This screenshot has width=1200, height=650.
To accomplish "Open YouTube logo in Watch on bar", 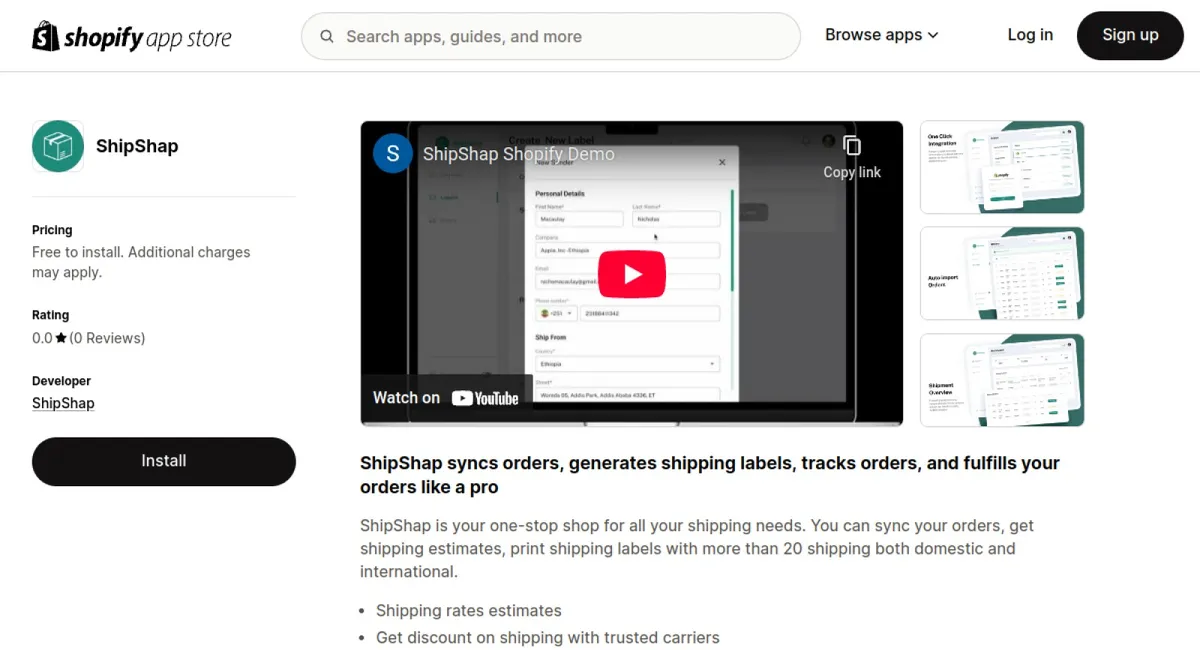I will point(485,398).
